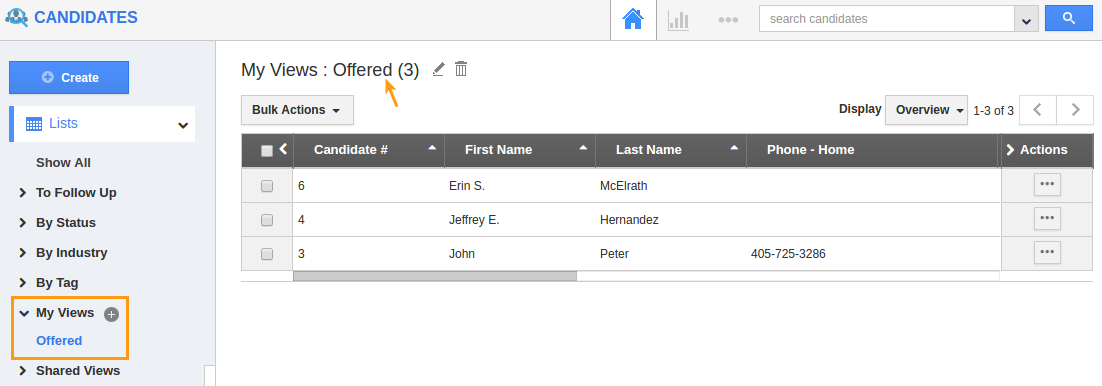Click phone number 405-725-3286

pos(788,254)
